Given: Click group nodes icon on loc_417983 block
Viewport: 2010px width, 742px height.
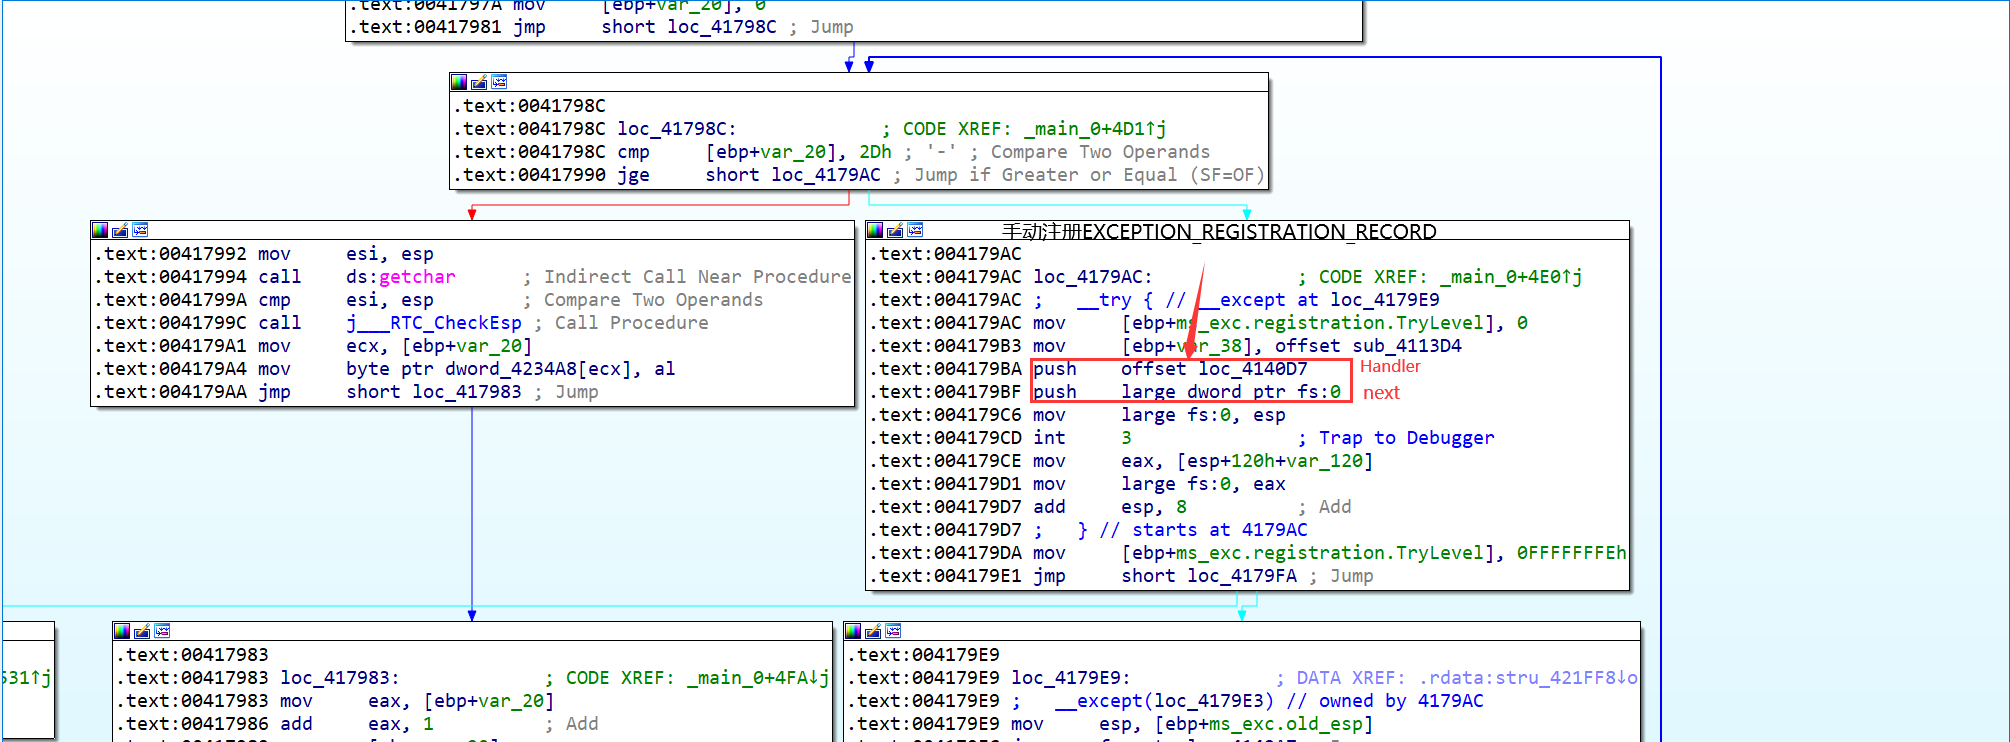Looking at the screenshot, I should (162, 631).
